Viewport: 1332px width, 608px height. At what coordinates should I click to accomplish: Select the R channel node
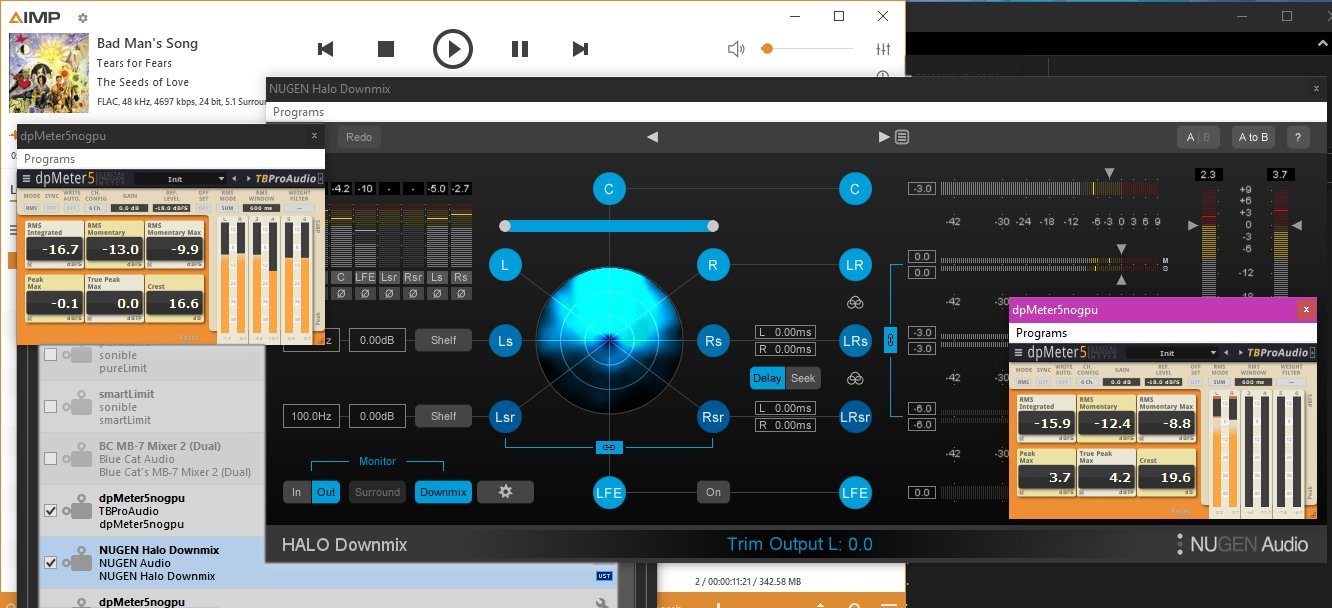click(x=713, y=265)
